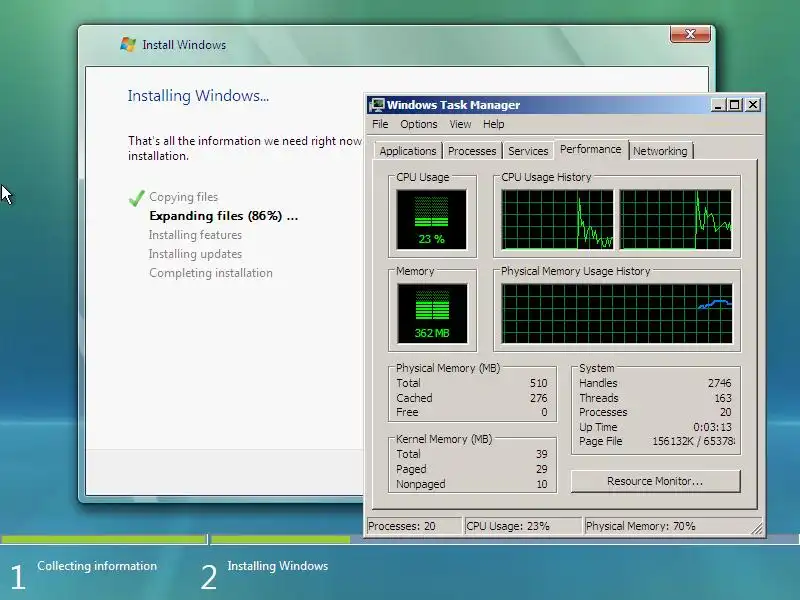The image size is (800, 600).
Task: Switch to the Applications tab
Action: (408, 151)
